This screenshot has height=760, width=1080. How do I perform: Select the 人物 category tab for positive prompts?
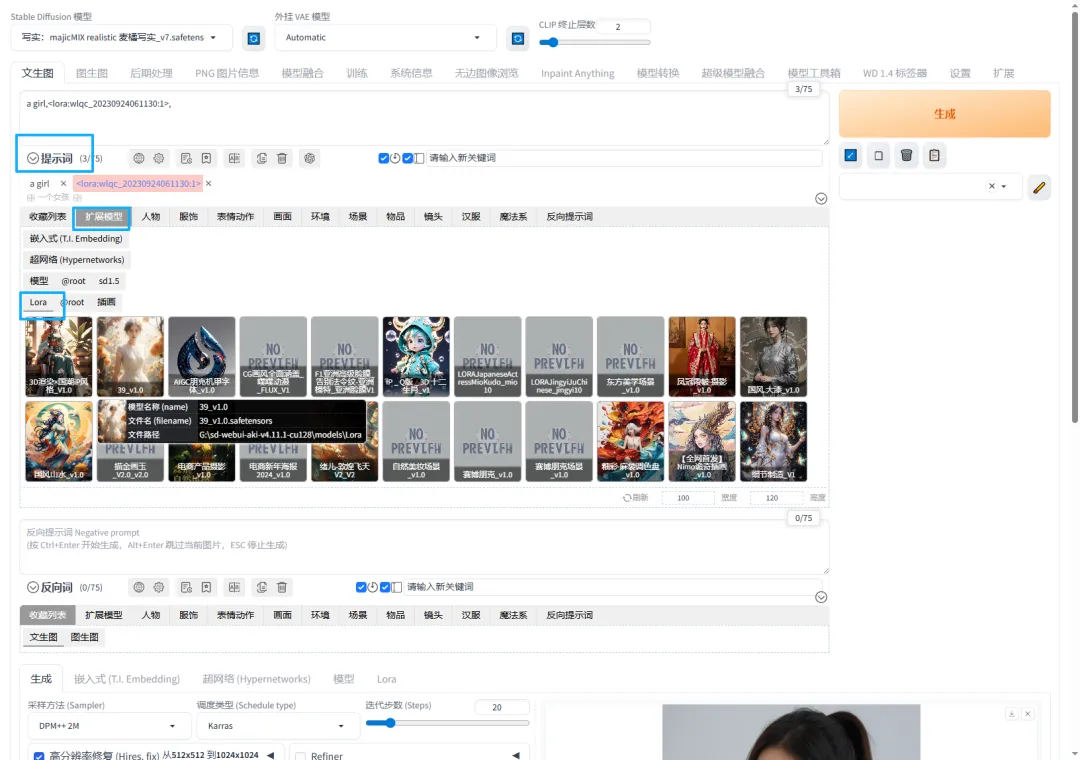151,216
